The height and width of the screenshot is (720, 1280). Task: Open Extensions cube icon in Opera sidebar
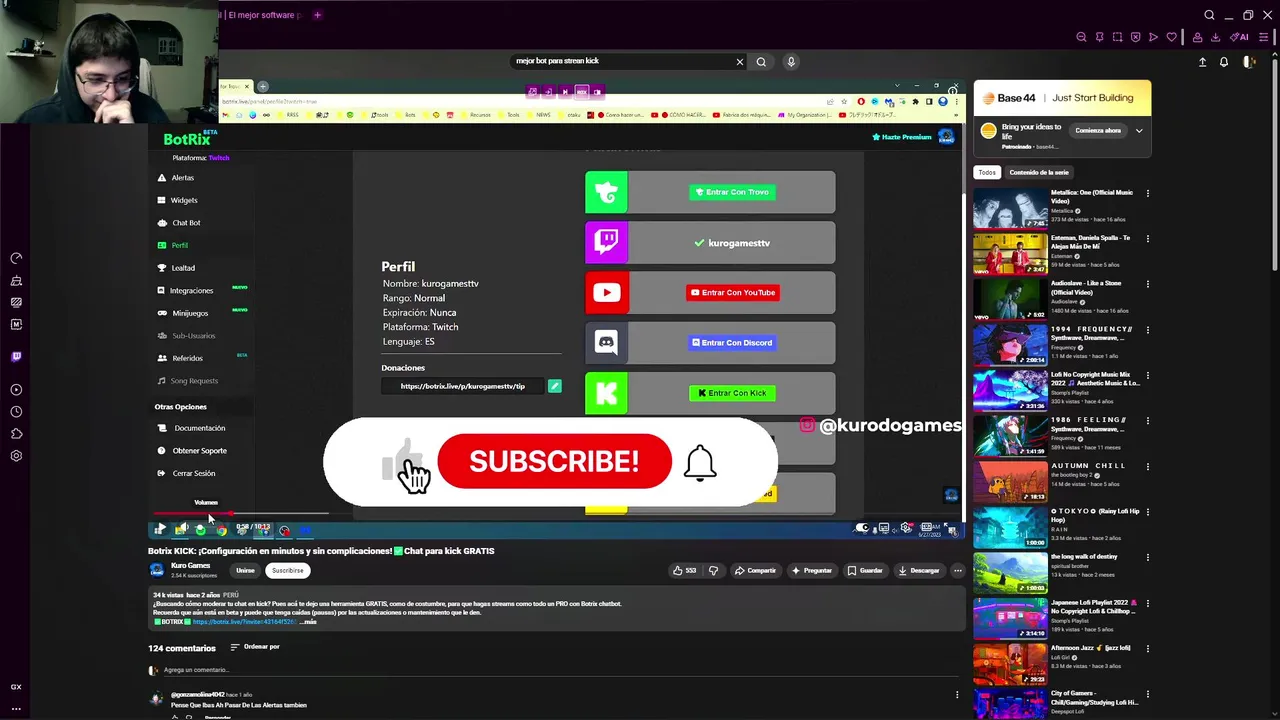(16, 434)
